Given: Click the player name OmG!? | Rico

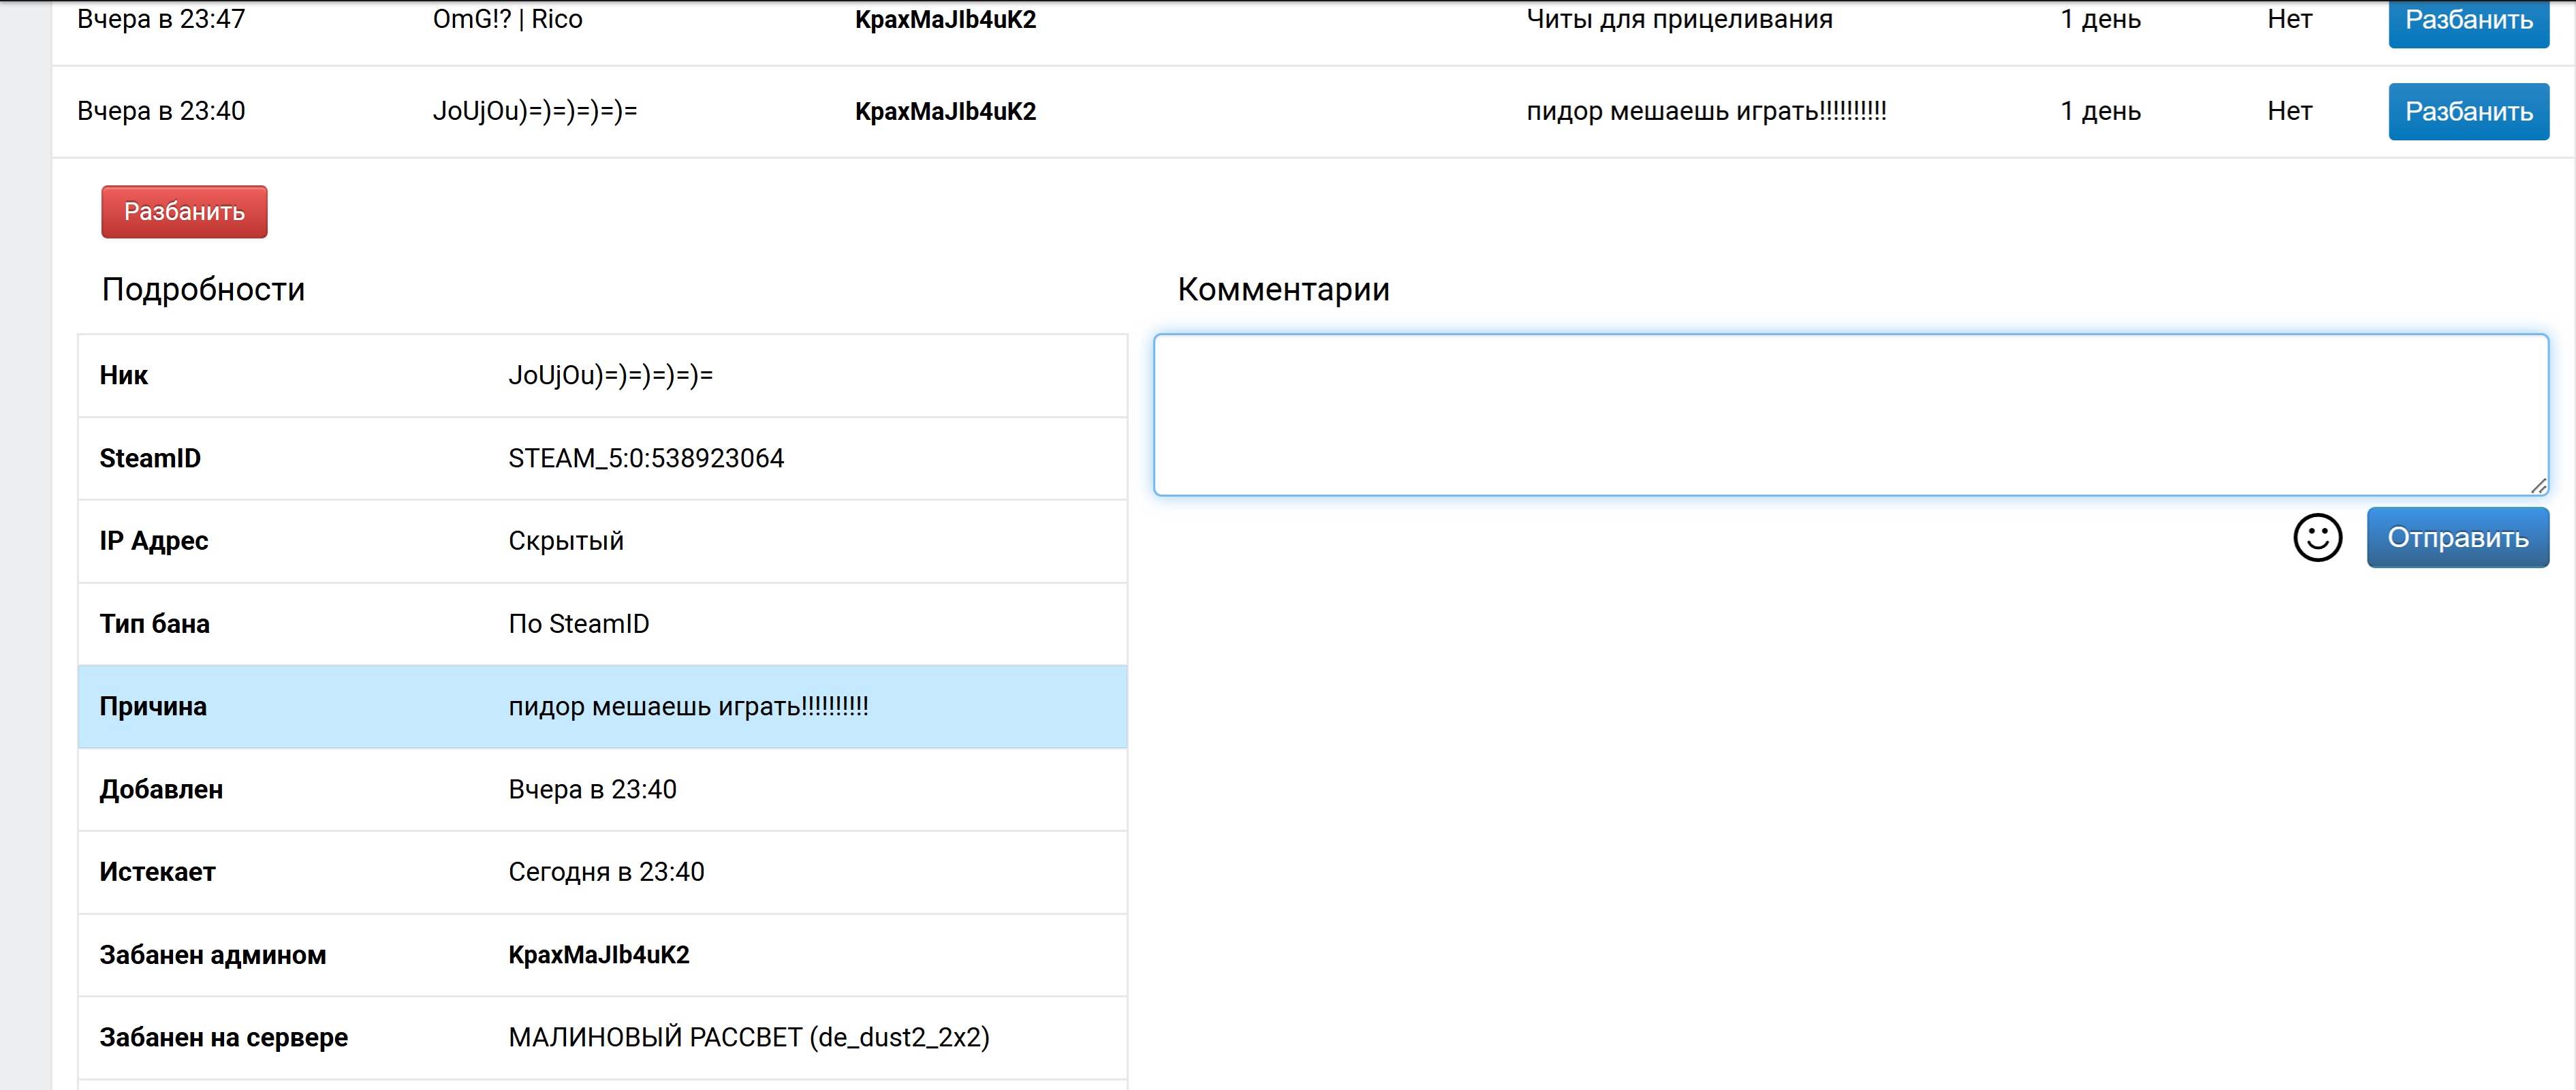Looking at the screenshot, I should (507, 19).
